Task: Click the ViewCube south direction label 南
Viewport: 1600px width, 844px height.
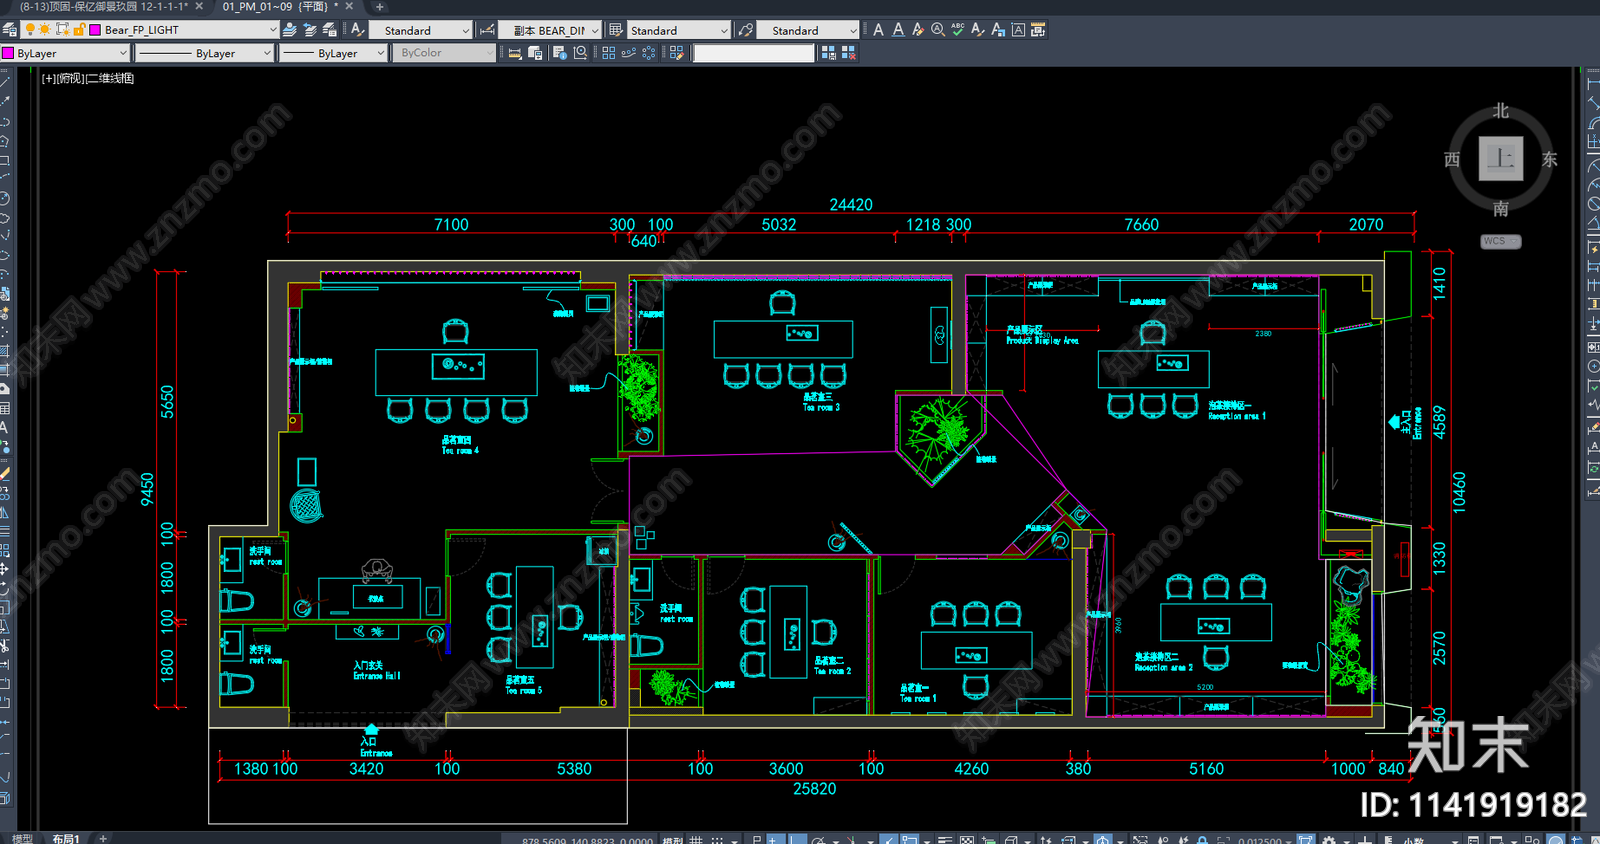Action: click(x=1501, y=208)
